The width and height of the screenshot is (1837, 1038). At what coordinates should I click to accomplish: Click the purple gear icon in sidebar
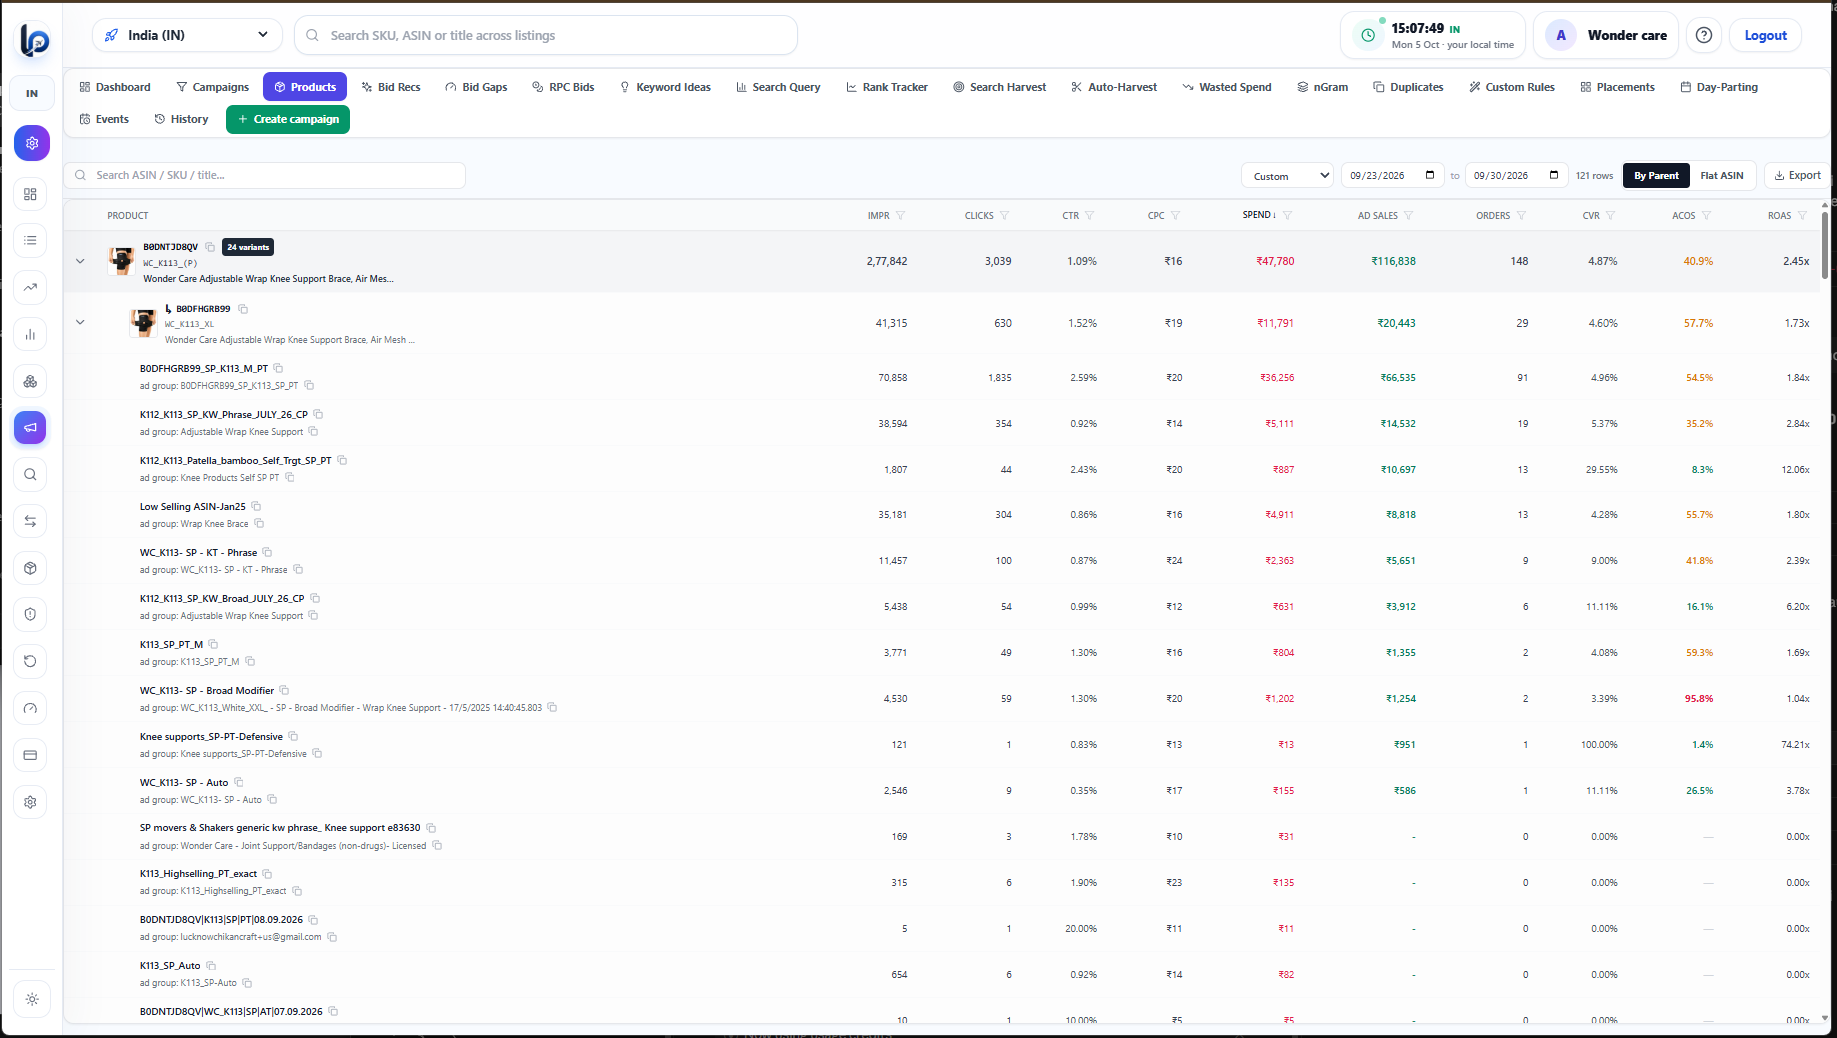coord(31,143)
